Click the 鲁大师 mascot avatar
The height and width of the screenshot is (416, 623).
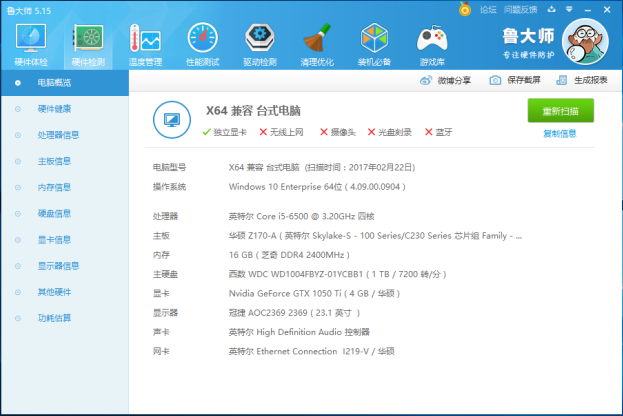tap(585, 42)
